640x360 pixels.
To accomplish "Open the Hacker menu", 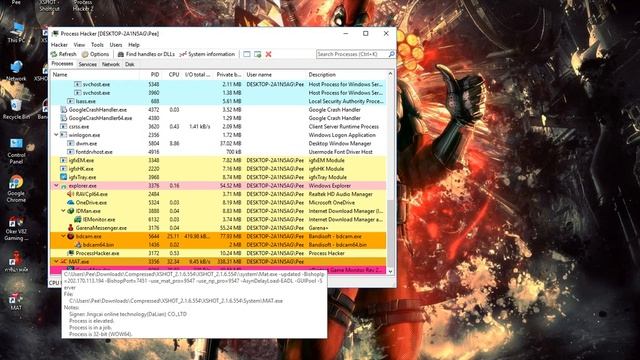I will [59, 44].
